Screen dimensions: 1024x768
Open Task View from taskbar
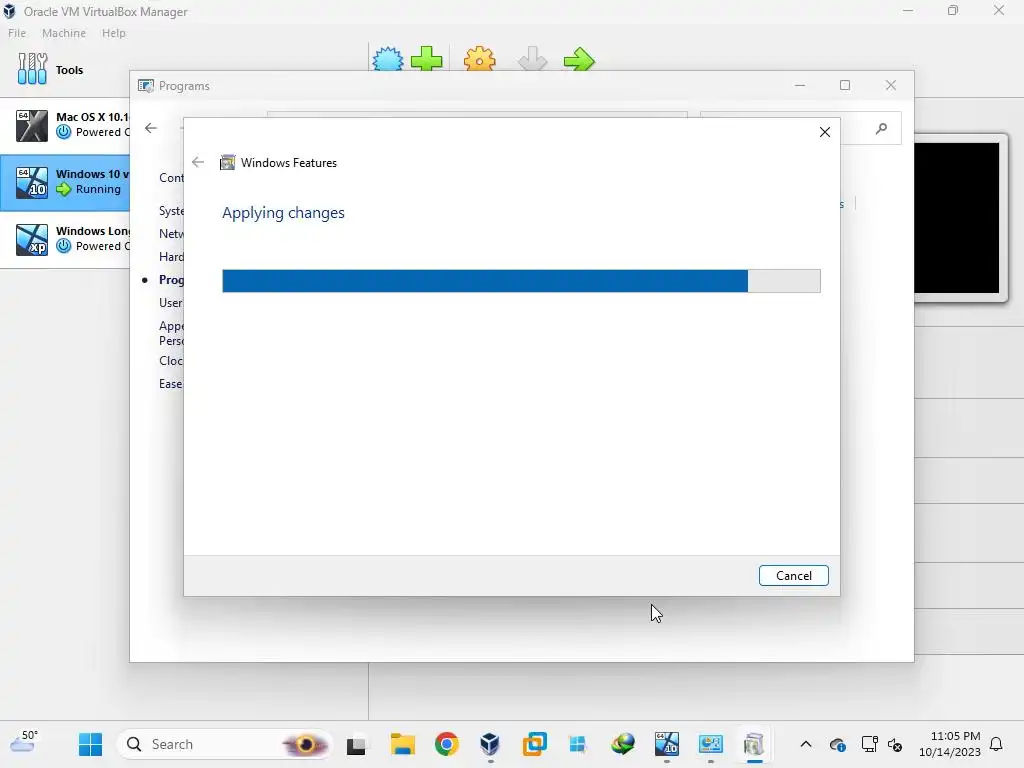point(356,744)
